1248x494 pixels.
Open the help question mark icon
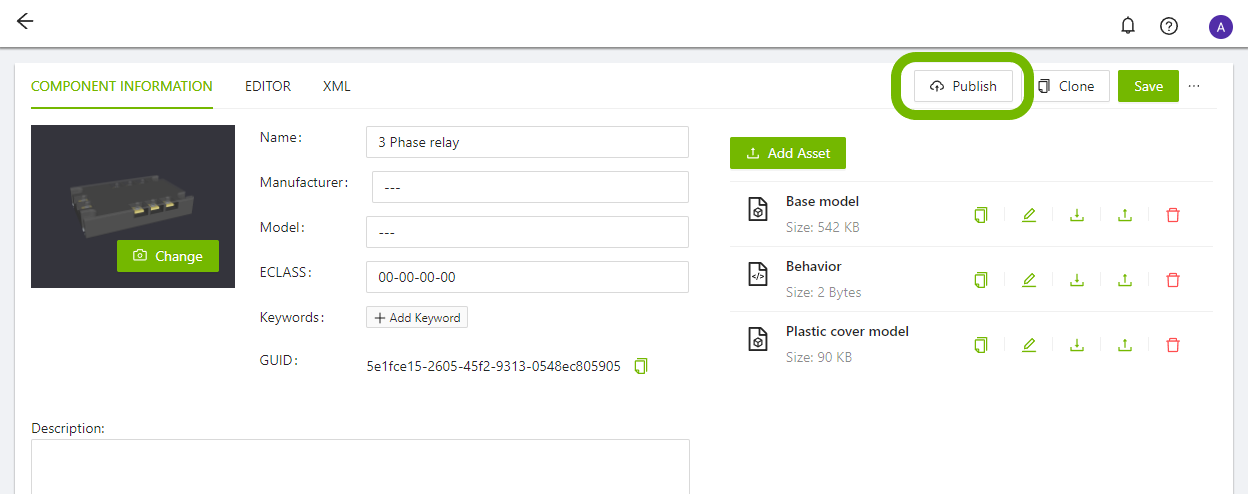[1168, 26]
